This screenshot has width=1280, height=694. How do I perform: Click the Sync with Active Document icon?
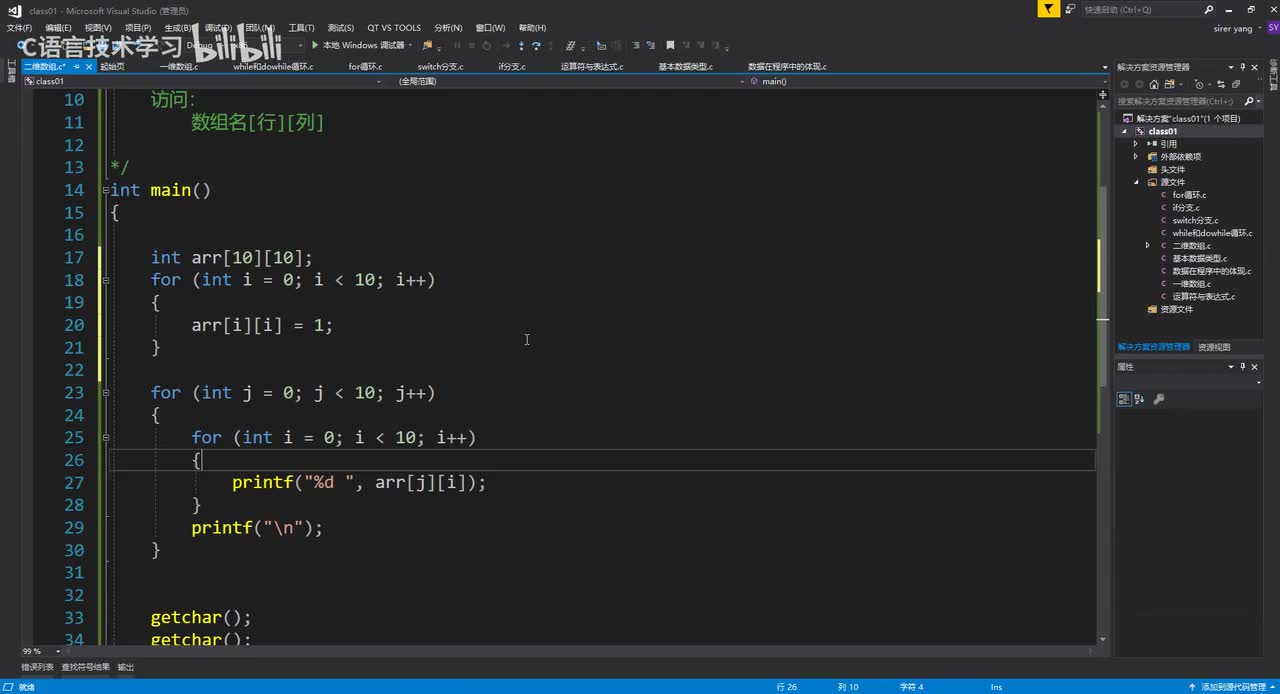[1220, 84]
